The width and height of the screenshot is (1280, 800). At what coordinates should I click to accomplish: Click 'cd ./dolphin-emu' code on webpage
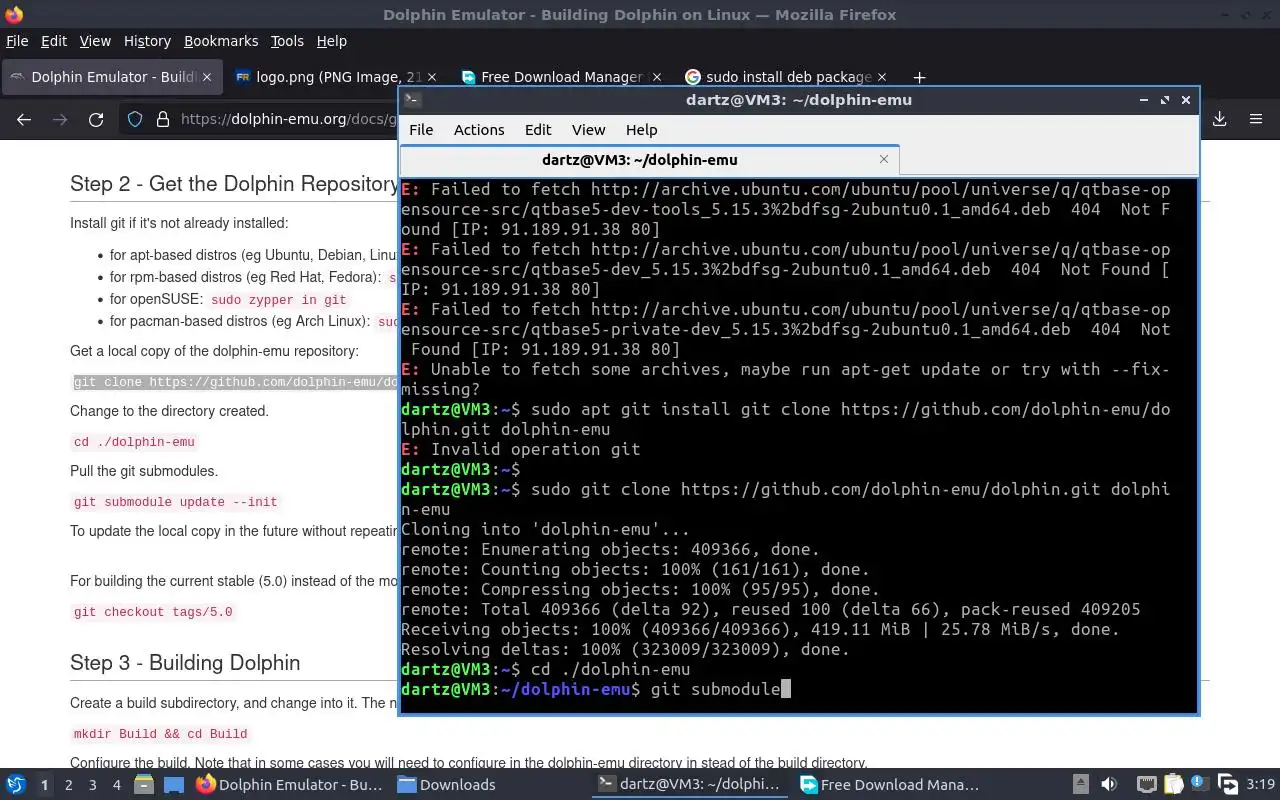135,442
